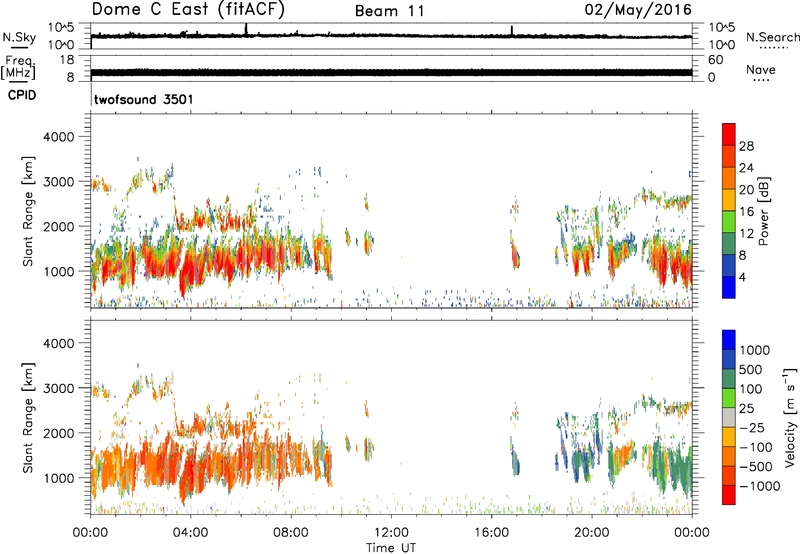Click the "Dome C East (fitACF)" title
Screen dimensions: 800x554
188,10
